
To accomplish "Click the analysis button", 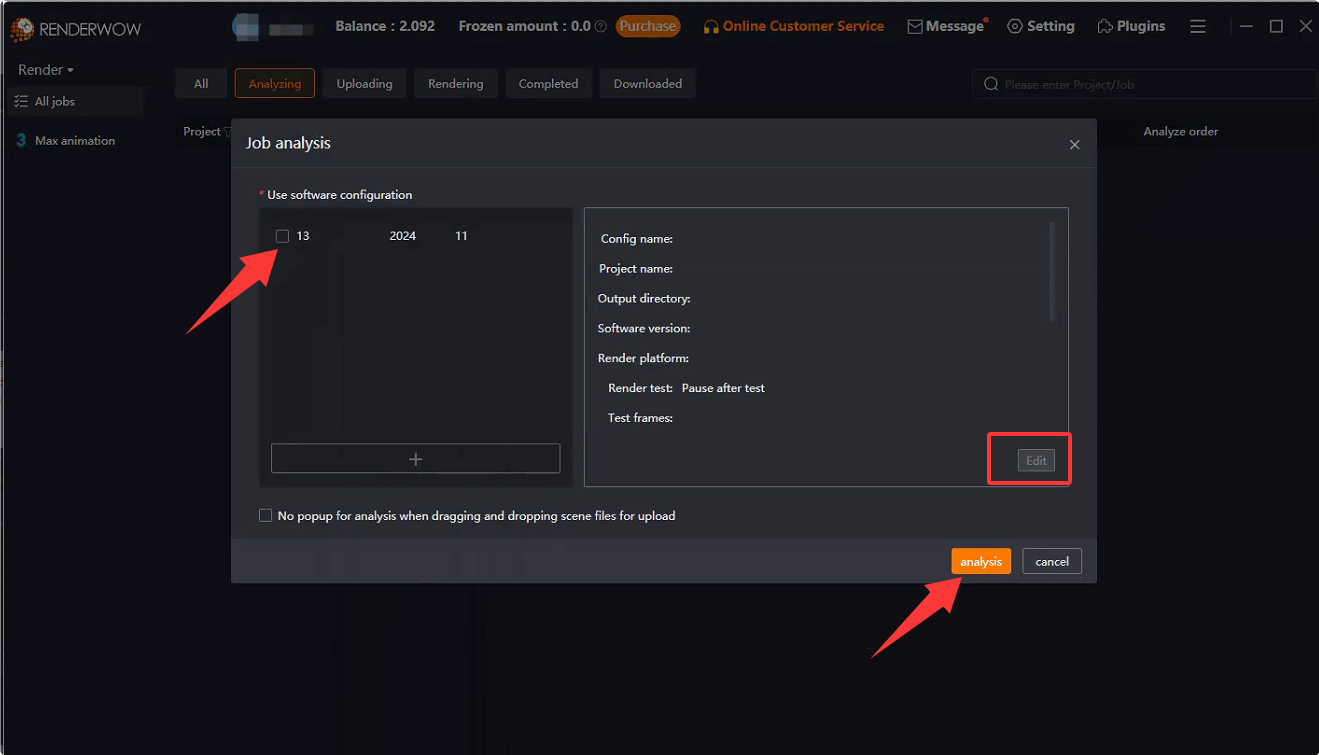I will pos(981,561).
